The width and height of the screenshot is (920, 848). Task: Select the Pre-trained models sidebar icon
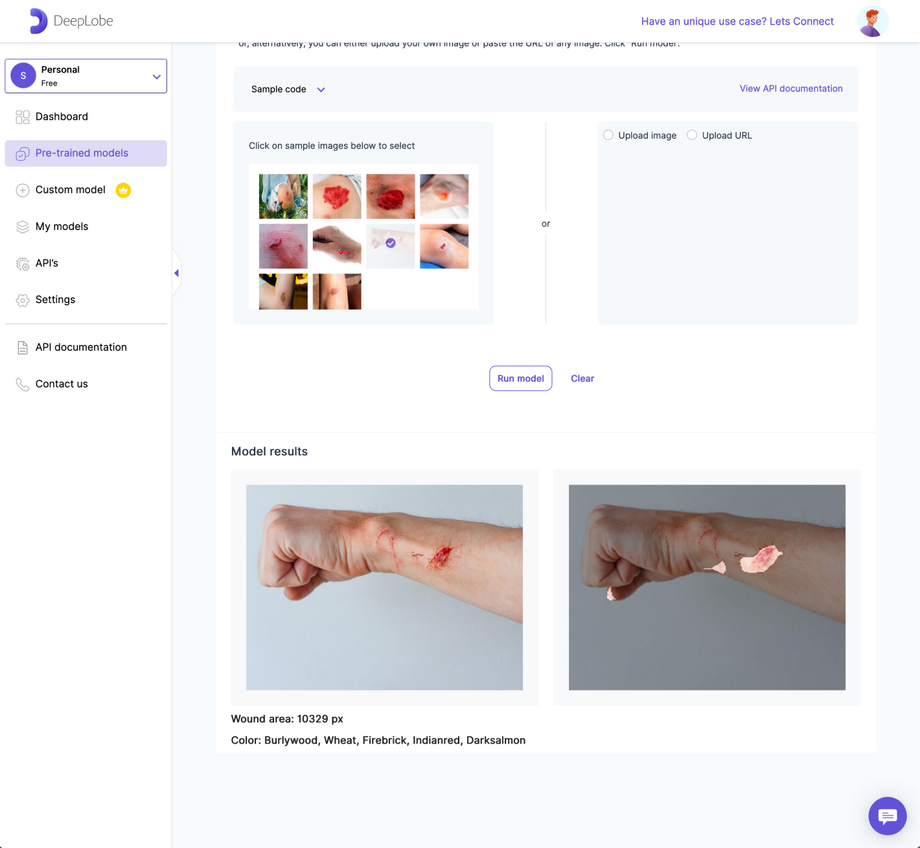[x=22, y=152]
